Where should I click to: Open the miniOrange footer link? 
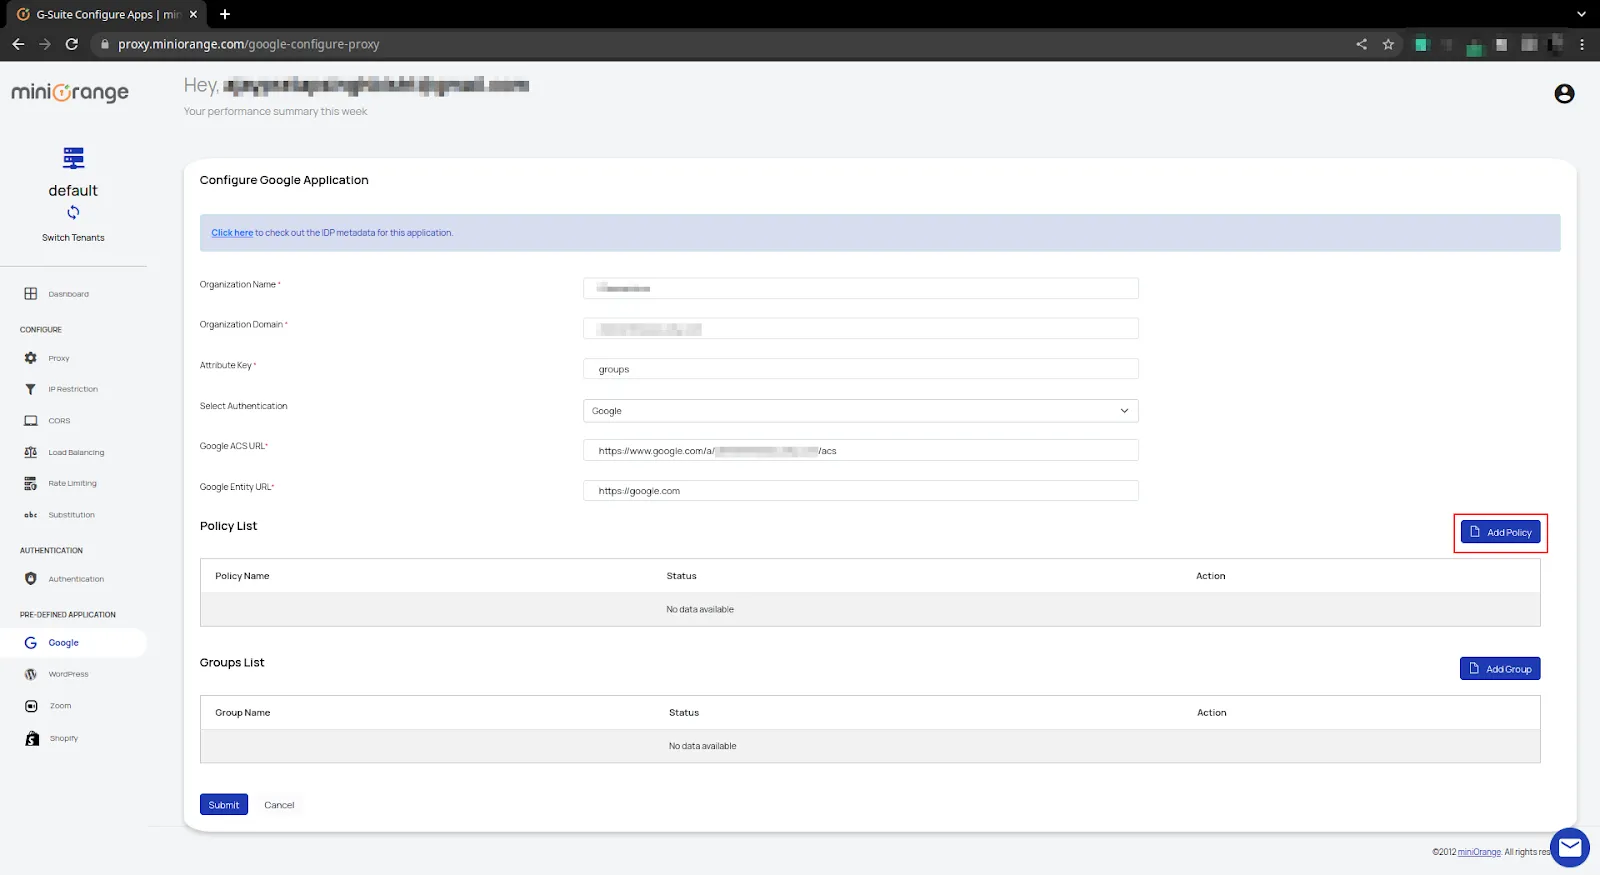(x=1479, y=852)
